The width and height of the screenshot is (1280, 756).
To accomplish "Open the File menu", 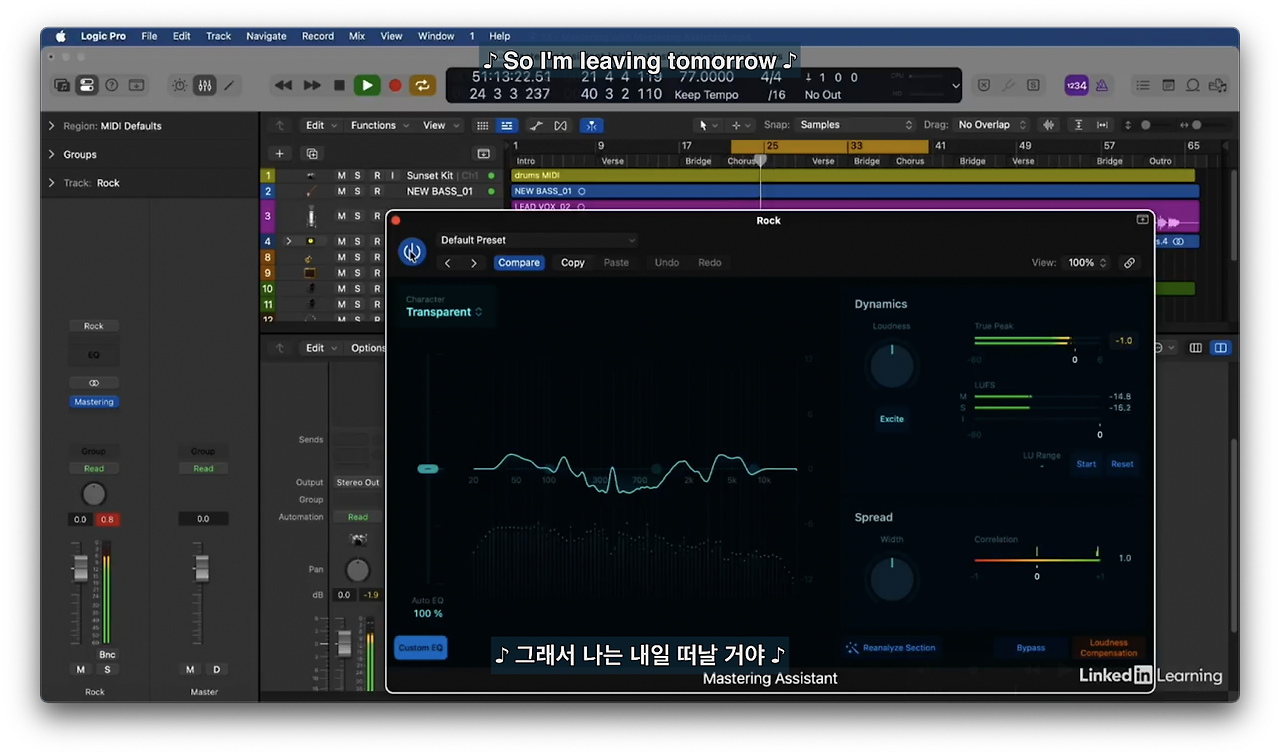I will point(149,36).
